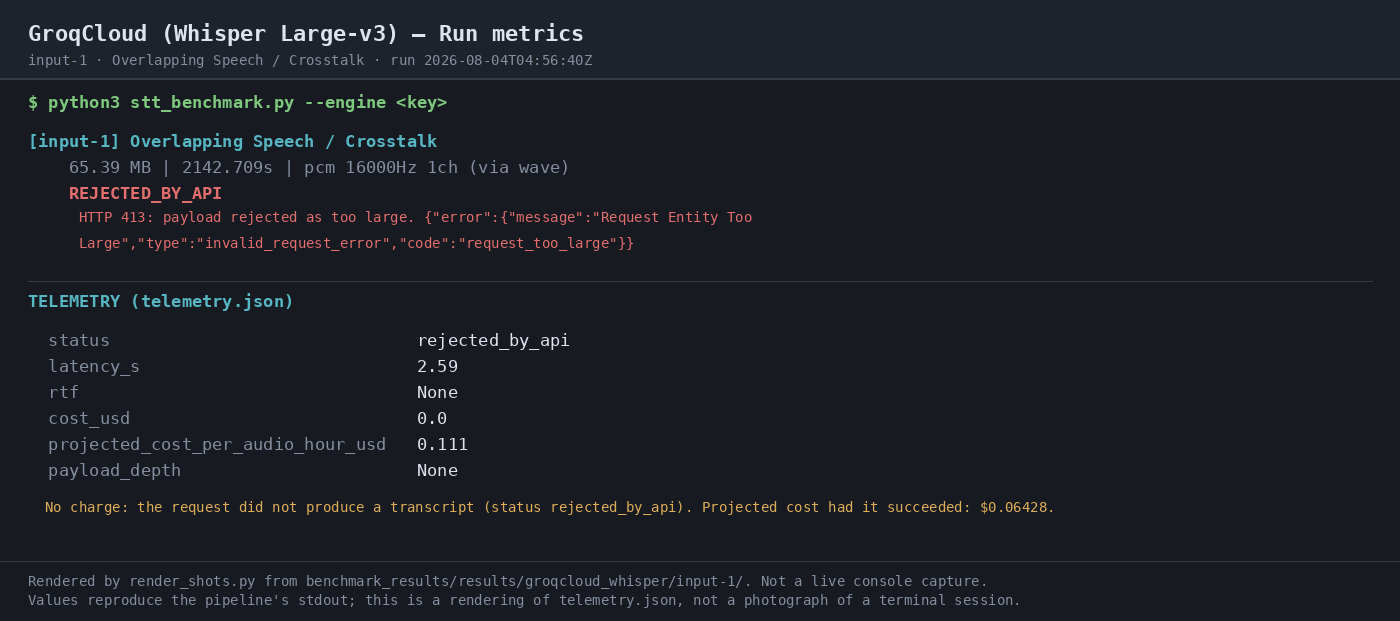Screen dimensions: 1400x621
Task: Select the latency value '2.59'
Action: point(437,367)
